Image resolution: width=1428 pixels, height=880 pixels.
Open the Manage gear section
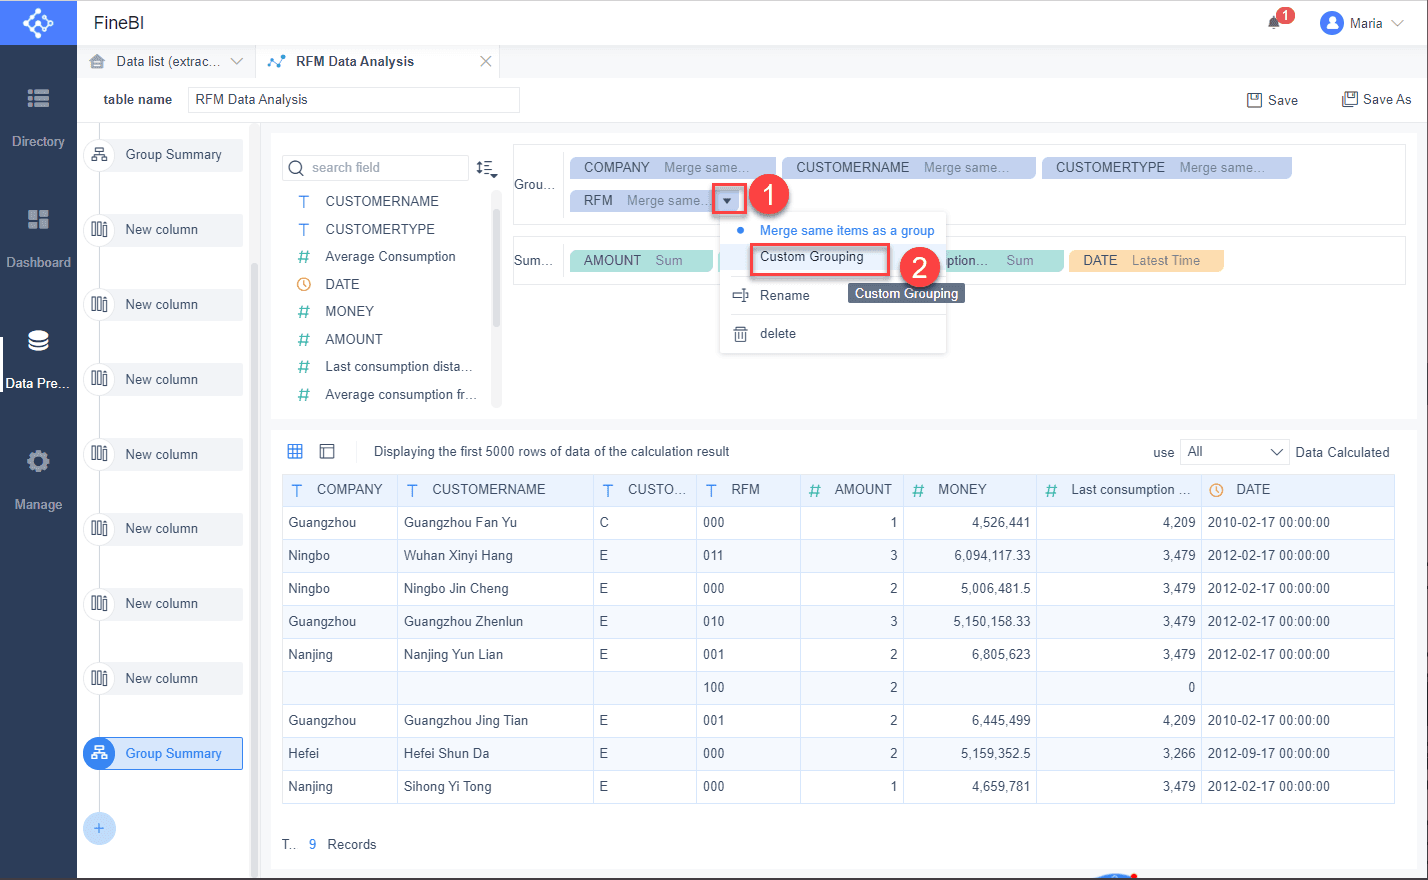[x=38, y=479]
